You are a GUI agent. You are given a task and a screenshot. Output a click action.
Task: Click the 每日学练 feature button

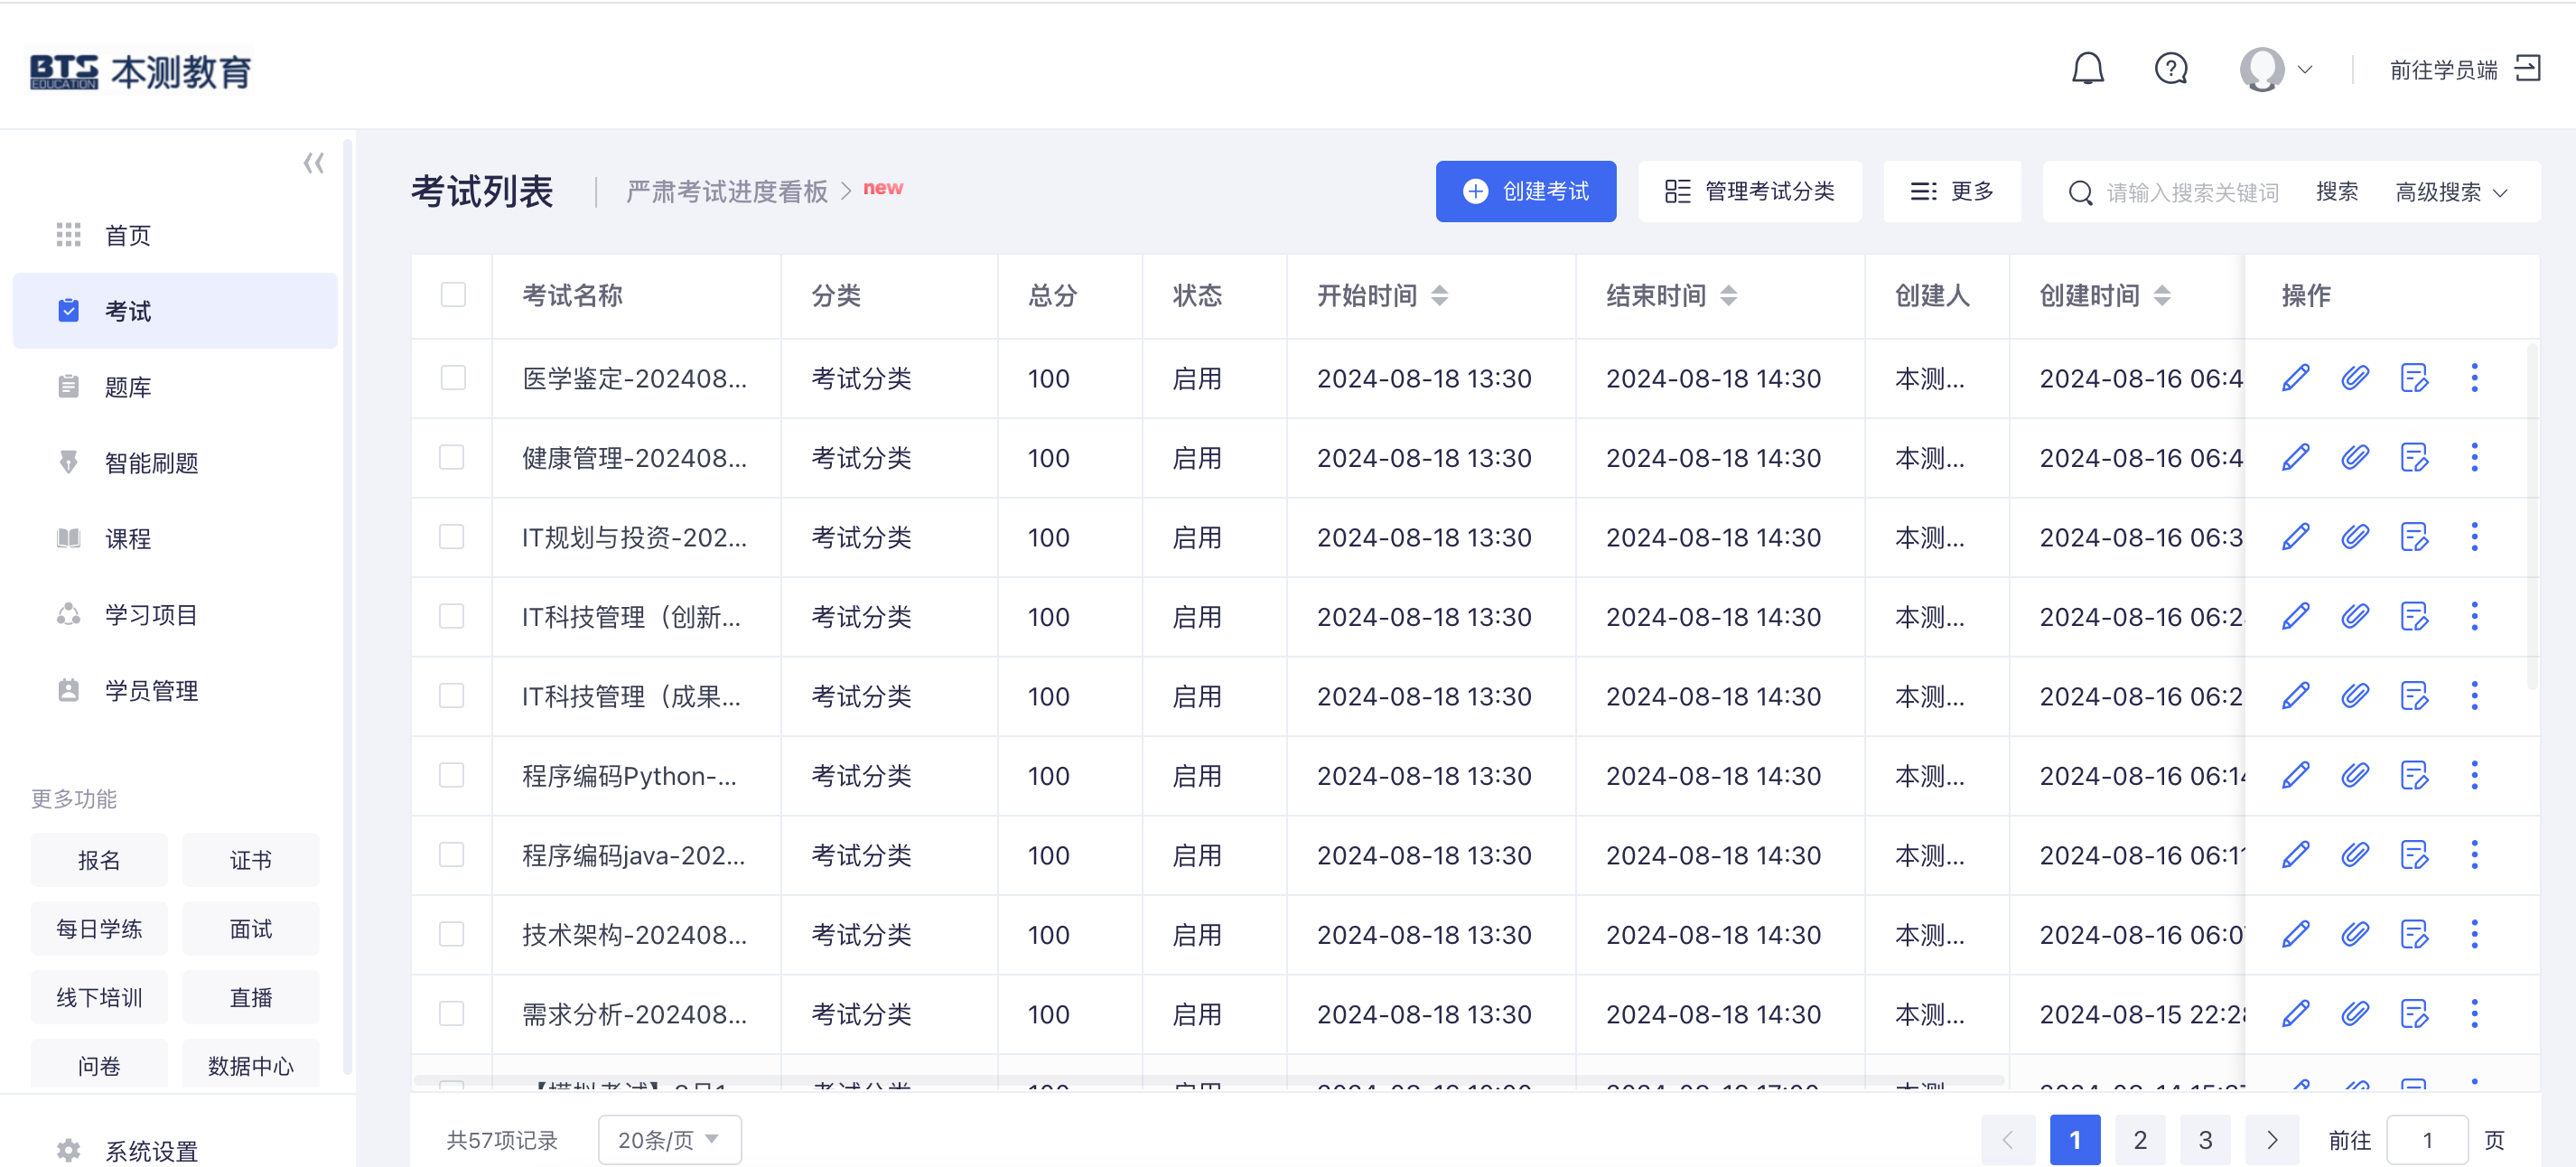pyautogui.click(x=99, y=929)
